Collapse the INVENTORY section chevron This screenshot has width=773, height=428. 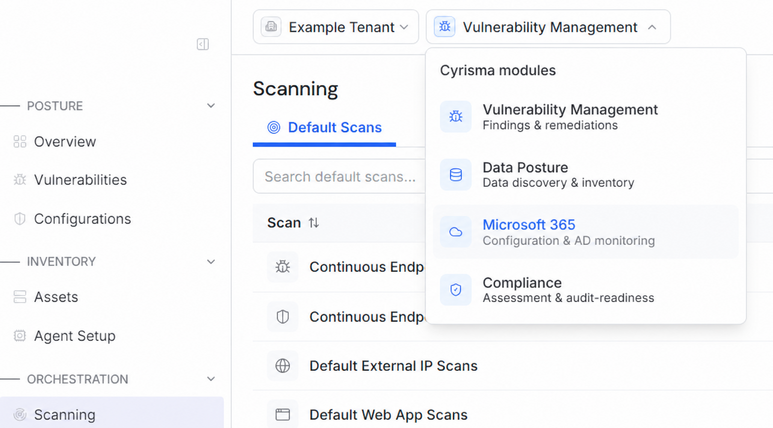click(x=211, y=261)
